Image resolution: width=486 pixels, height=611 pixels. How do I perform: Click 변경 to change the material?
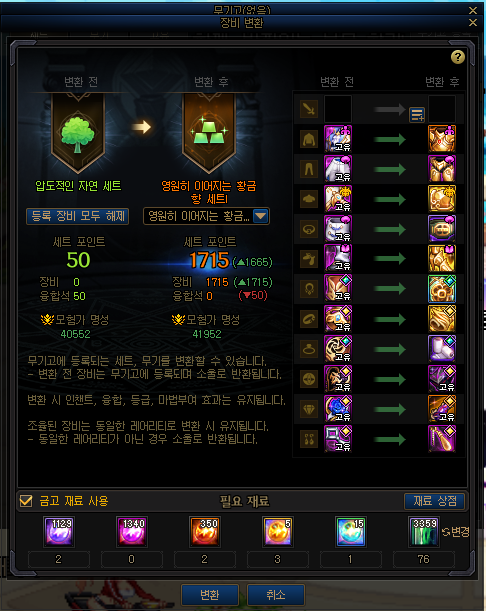(x=456, y=532)
